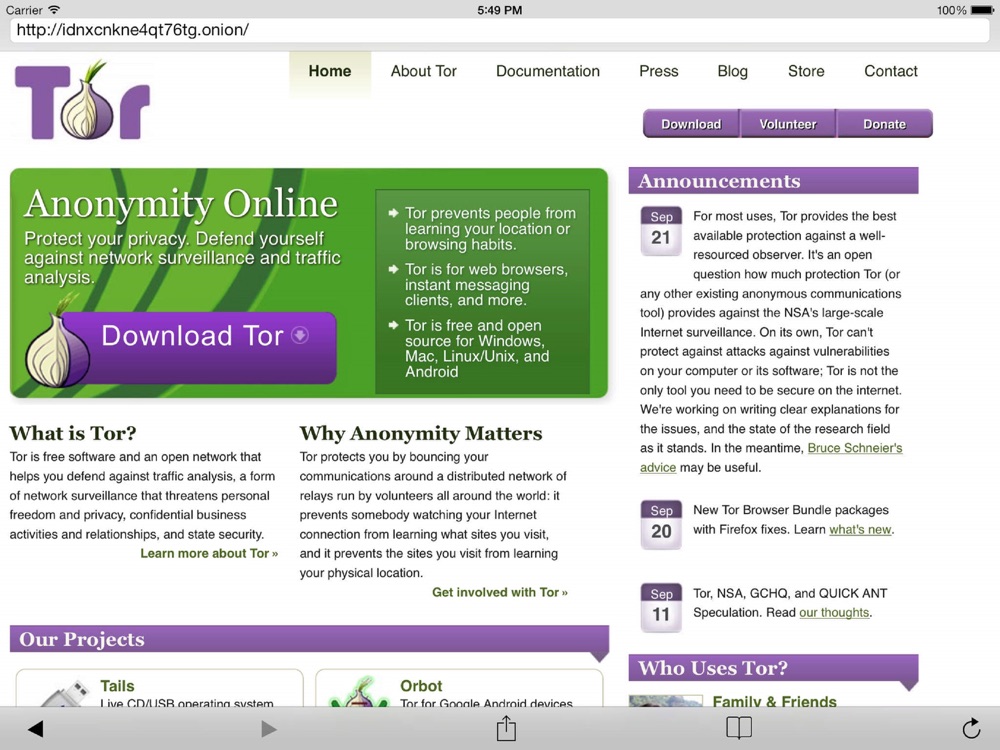Open the Blog nav item
Screen dimensions: 1000x750
(732, 71)
